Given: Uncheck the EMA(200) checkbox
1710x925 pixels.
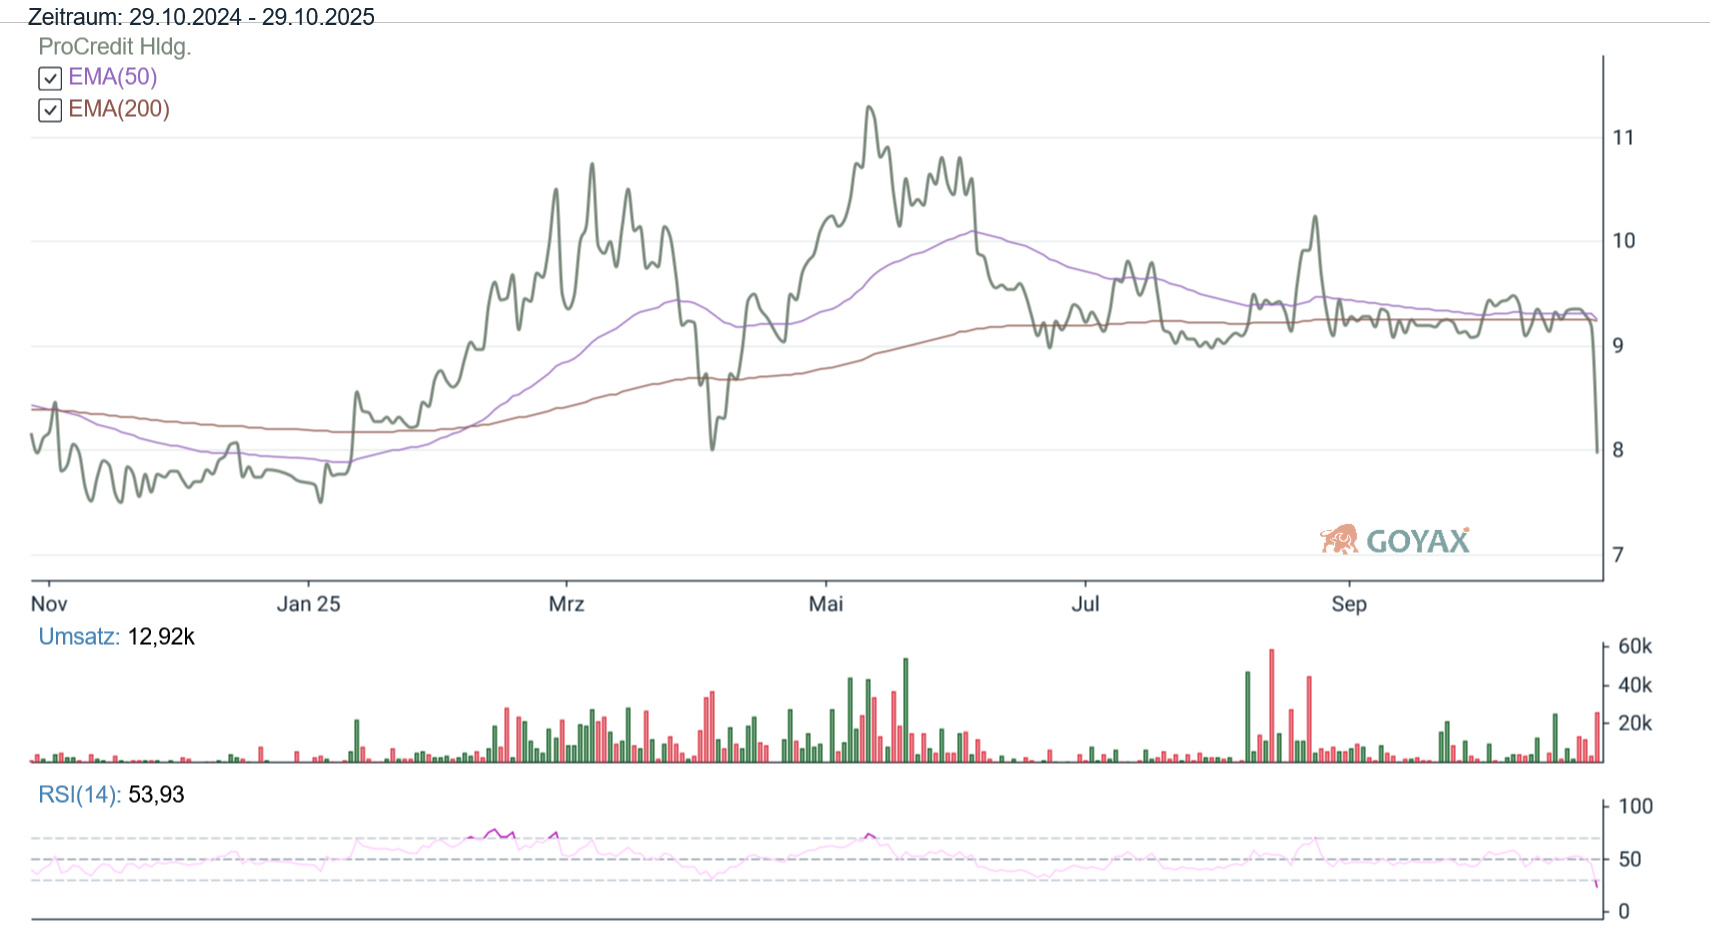Looking at the screenshot, I should coord(50,110).
